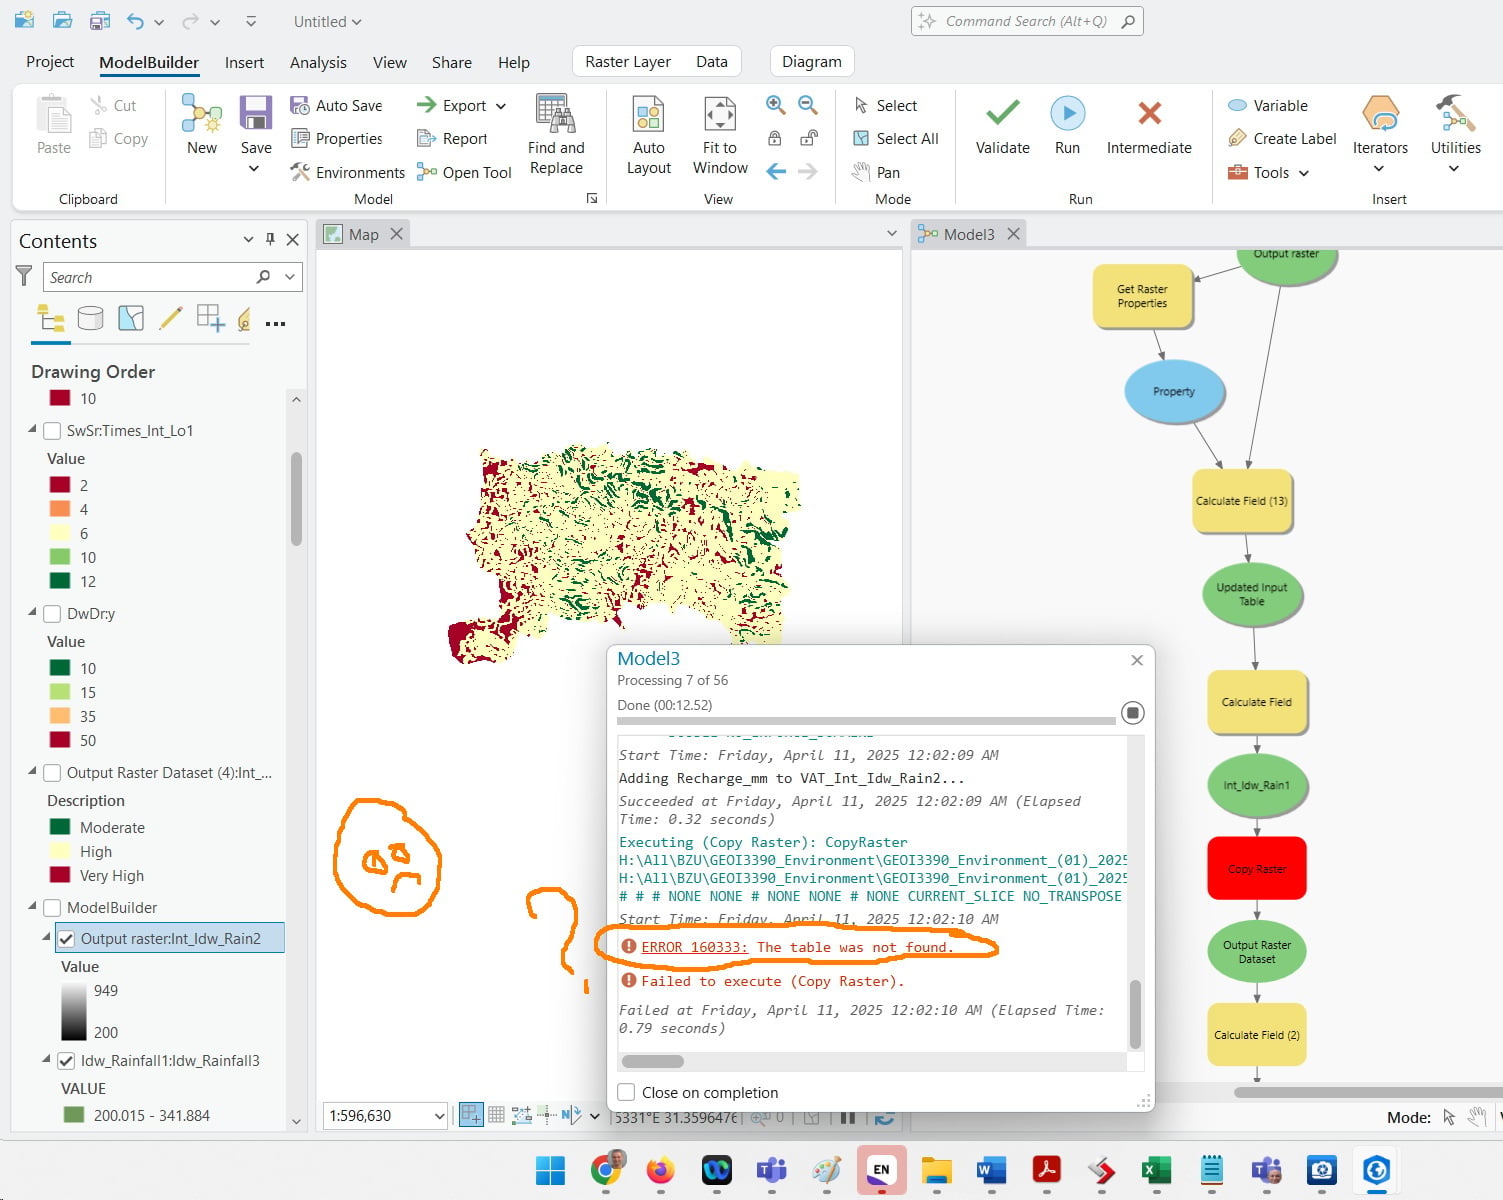The height and width of the screenshot is (1200, 1503).
Task: Switch to List By Data Source
Action: click(x=90, y=319)
